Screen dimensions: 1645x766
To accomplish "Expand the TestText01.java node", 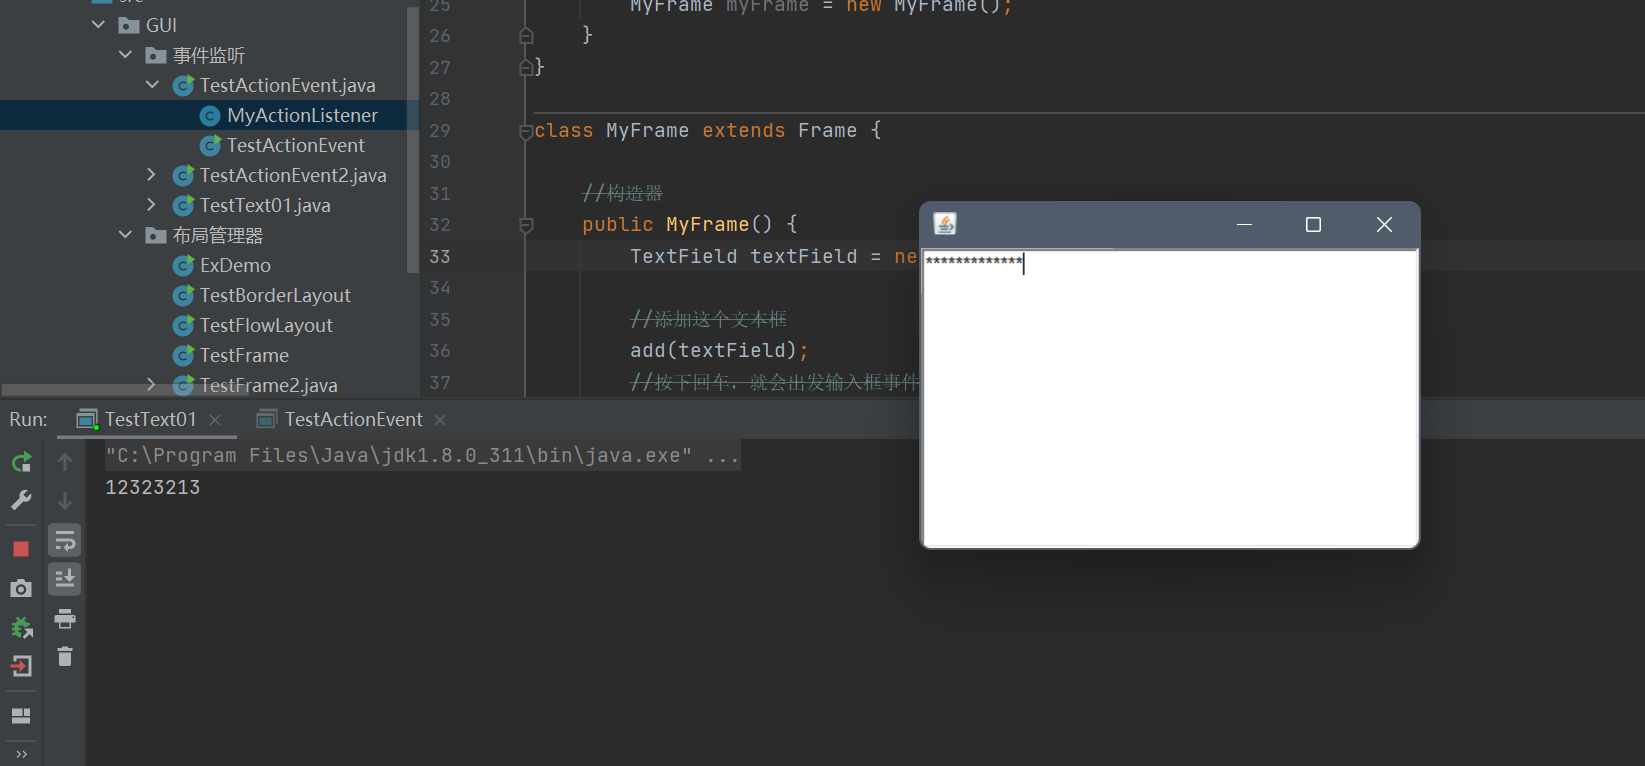I will click(x=152, y=204).
